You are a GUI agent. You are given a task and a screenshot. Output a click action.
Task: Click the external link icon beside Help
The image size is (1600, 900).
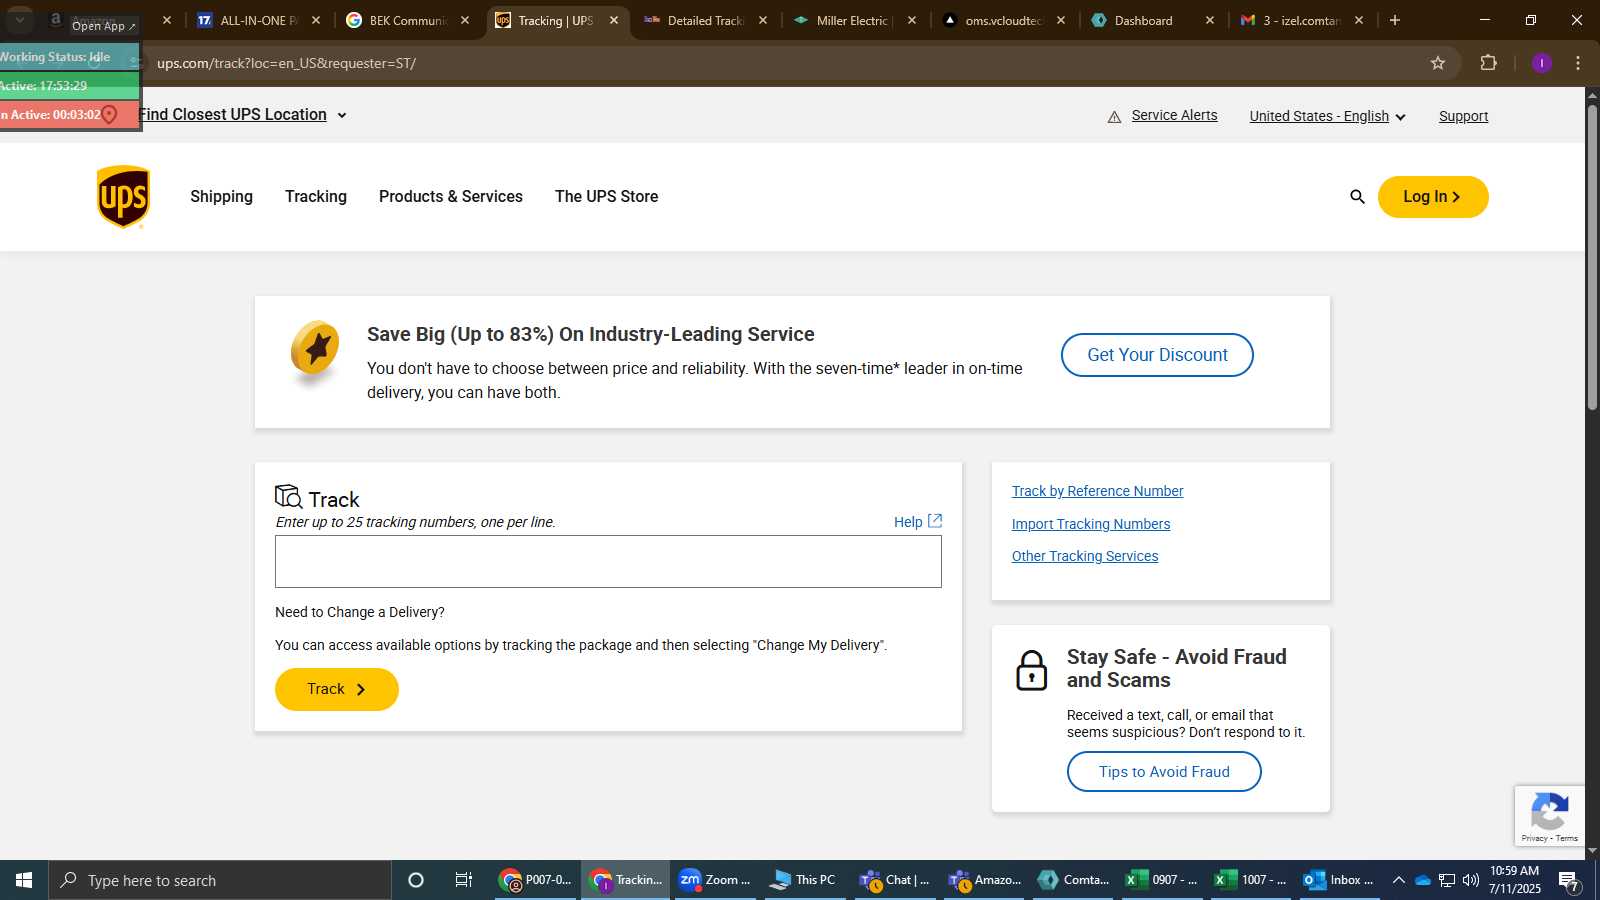935,521
